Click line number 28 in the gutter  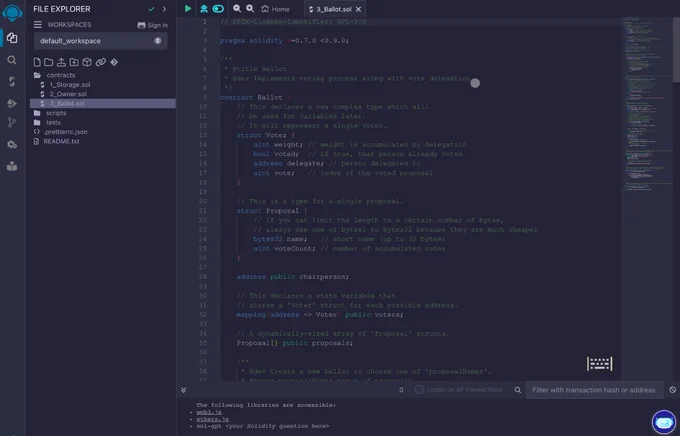[203, 277]
